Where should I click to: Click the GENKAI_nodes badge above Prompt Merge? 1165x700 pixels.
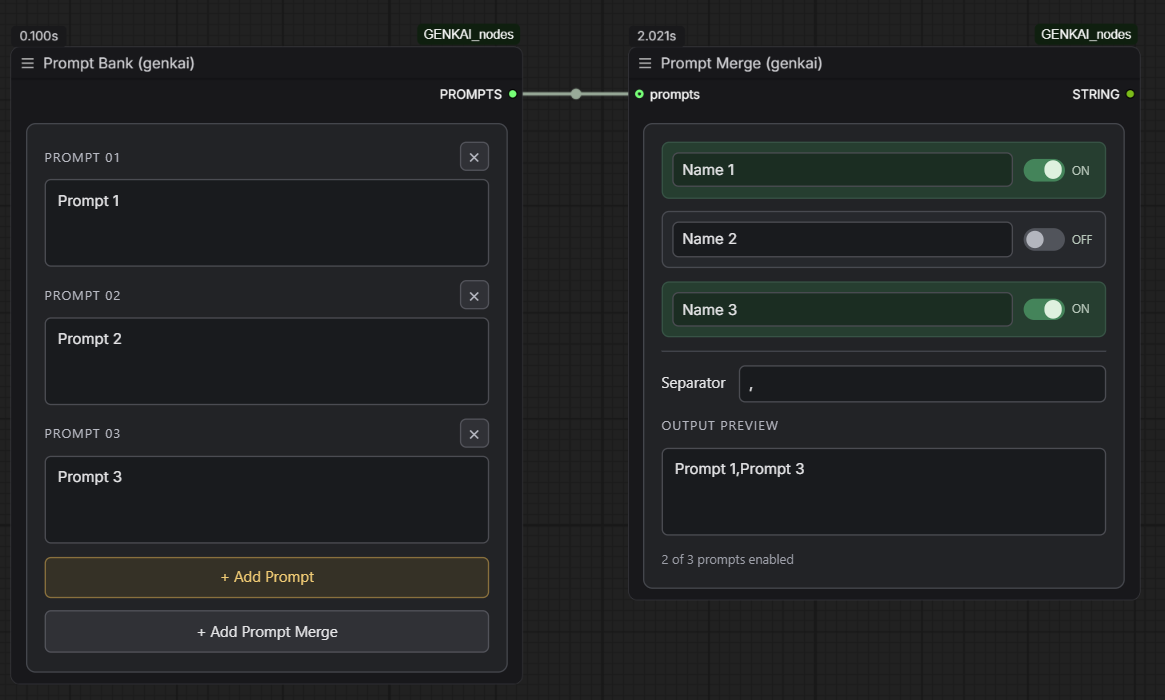pyautogui.click(x=1086, y=34)
